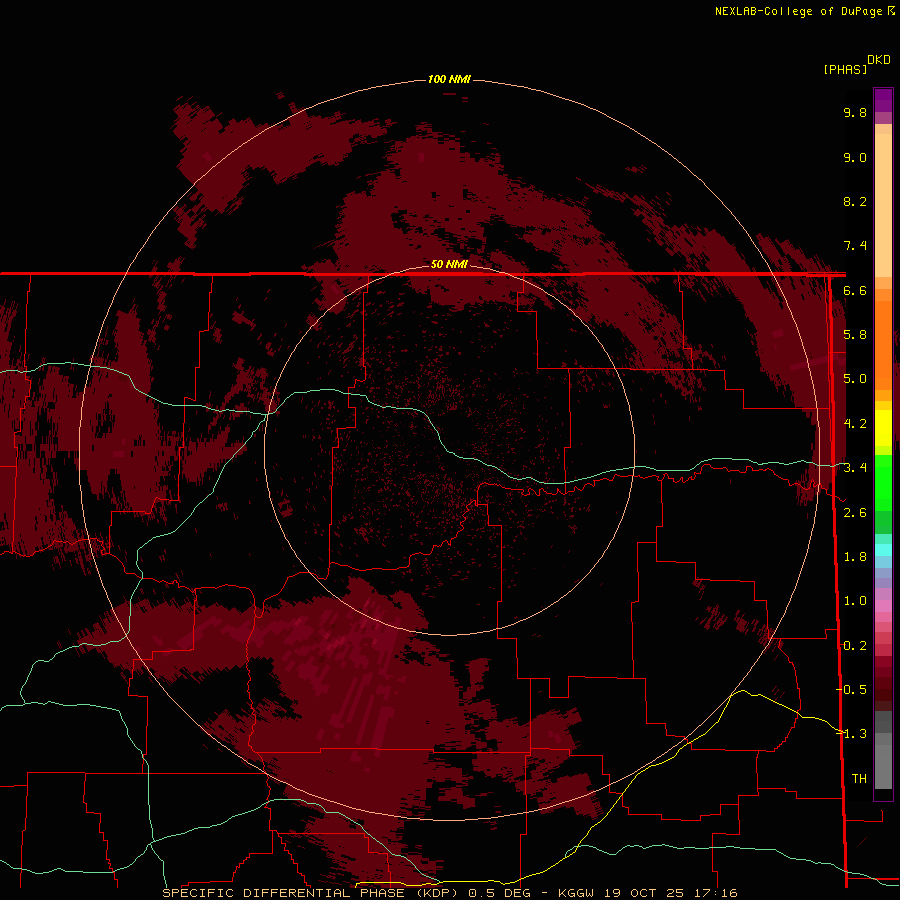Image resolution: width=900 pixels, height=900 pixels.
Task: Click the -1.3 scale value
Action: [852, 734]
